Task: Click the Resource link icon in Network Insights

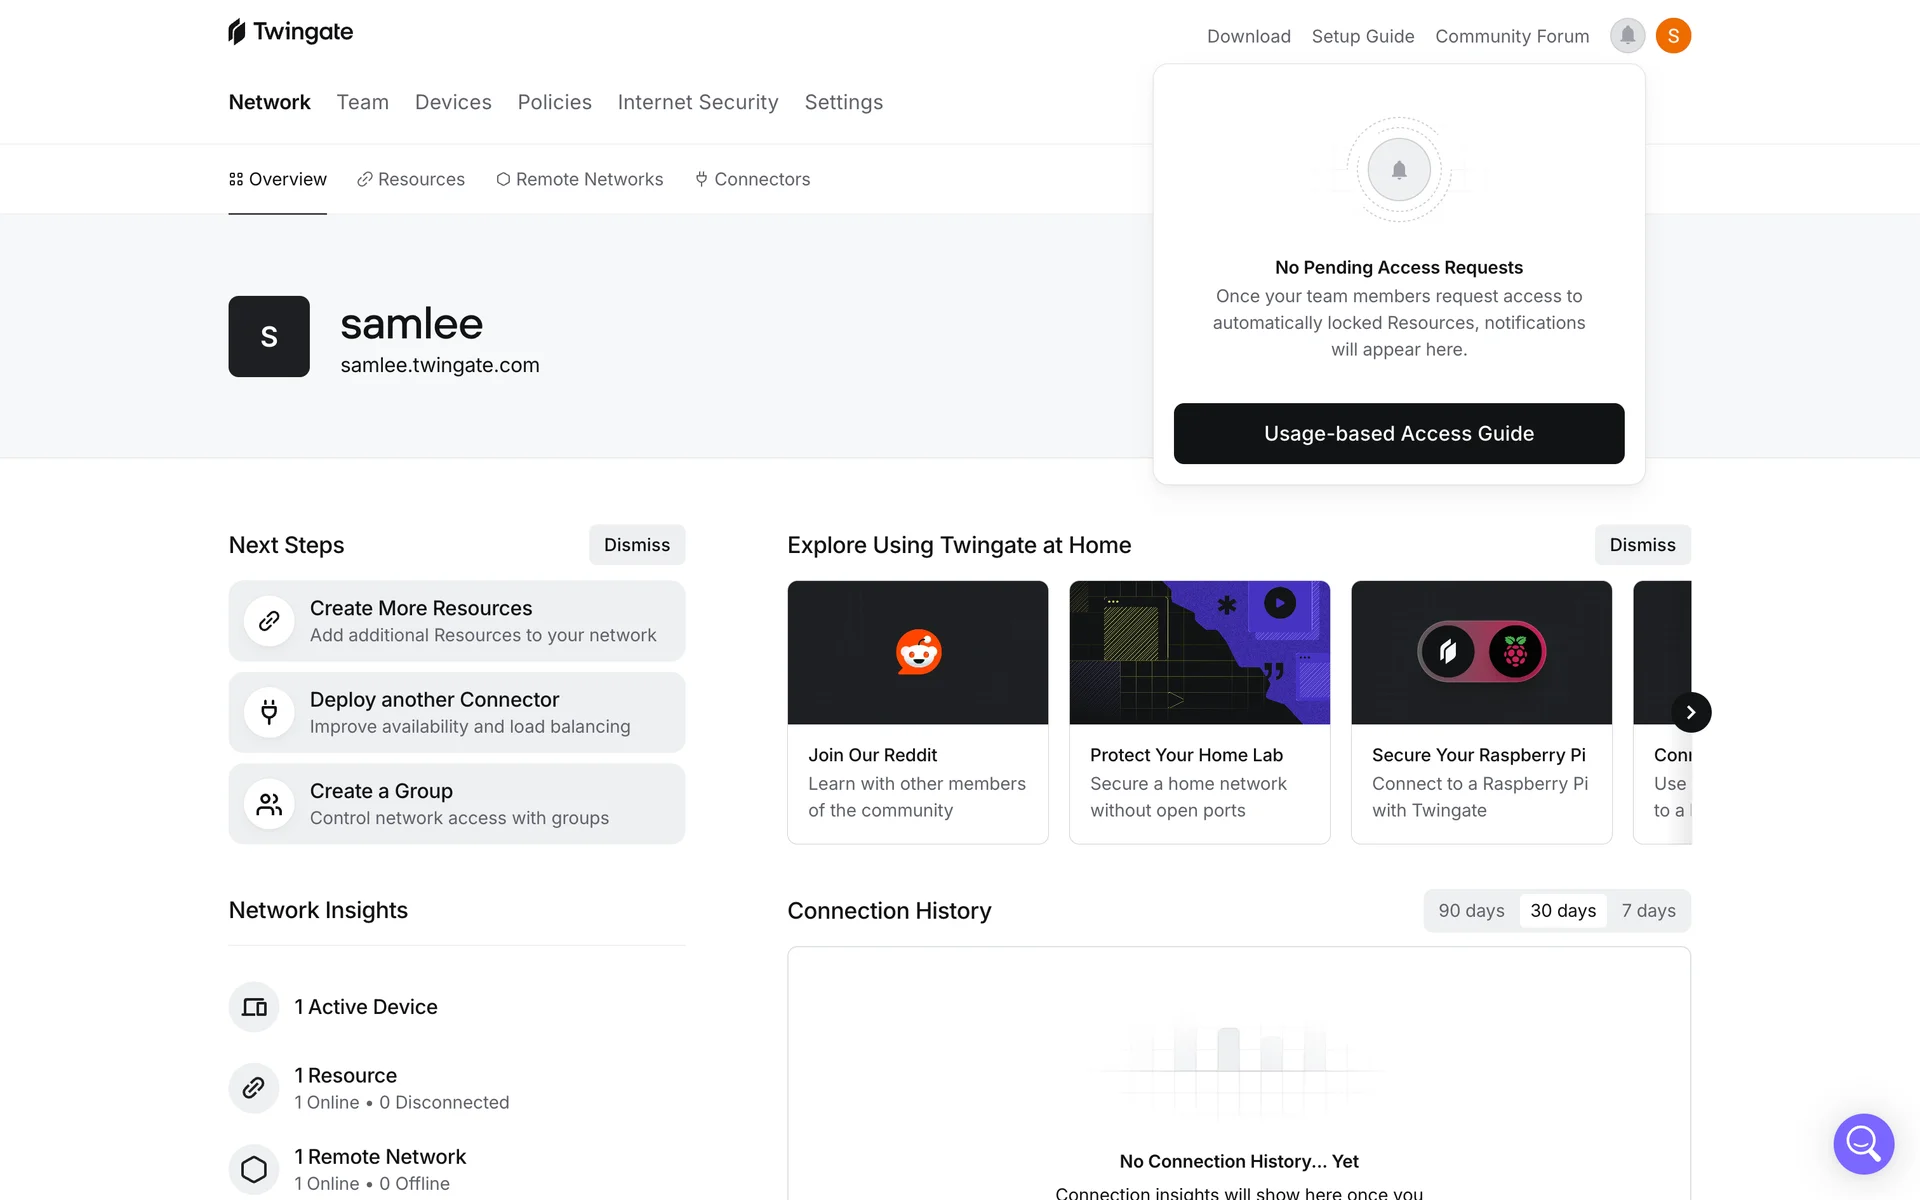Action: pyautogui.click(x=254, y=1088)
